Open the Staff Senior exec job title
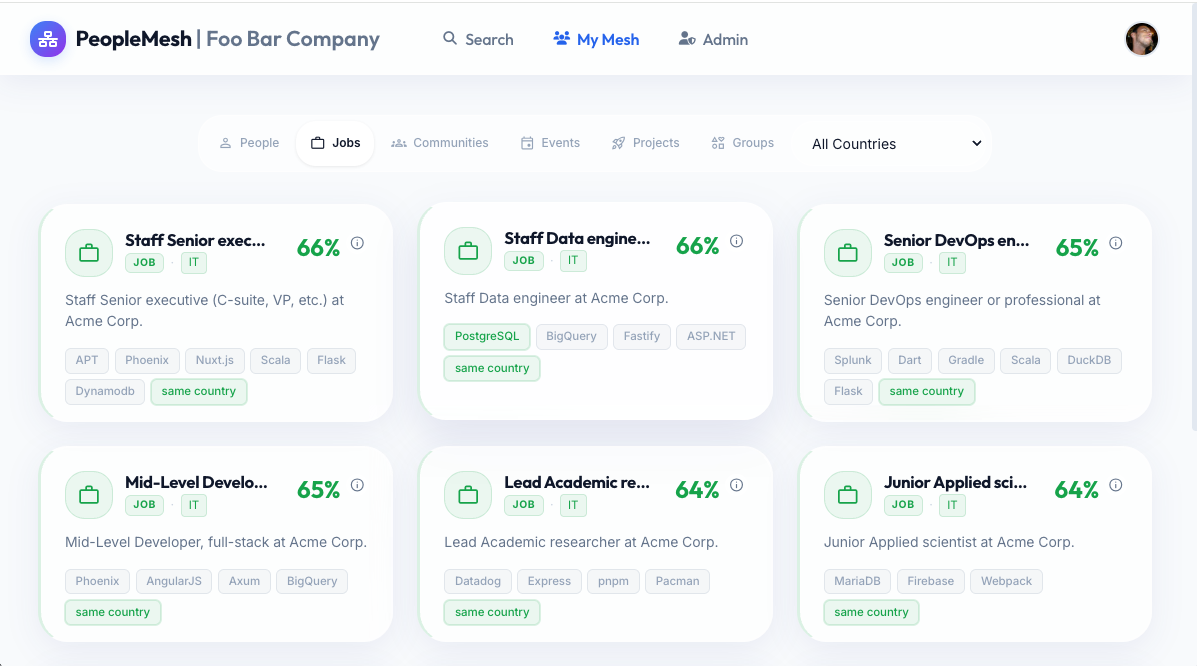The image size is (1197, 666). point(195,241)
